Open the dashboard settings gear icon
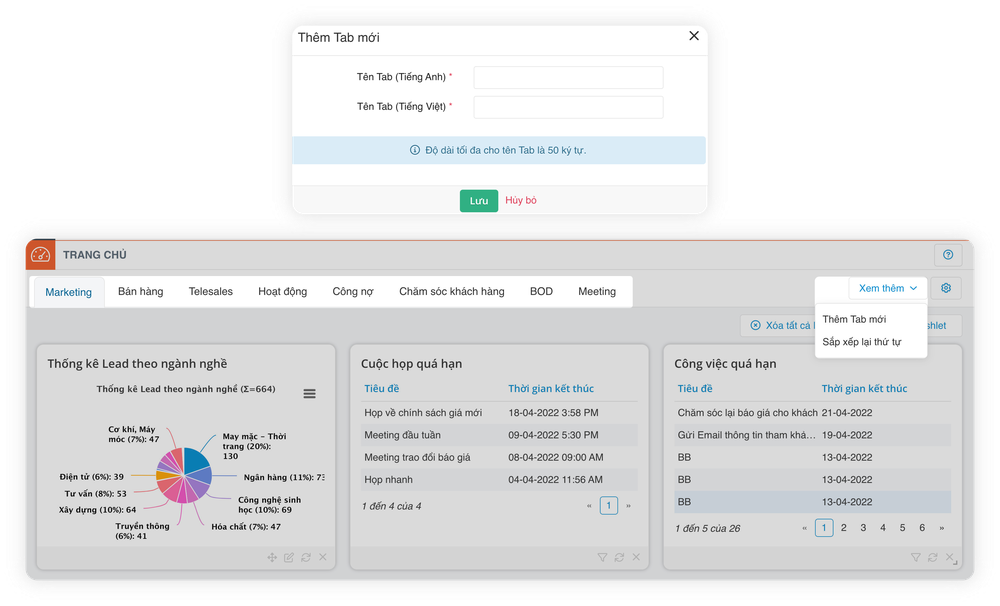This screenshot has height=606, width=1000. tap(946, 288)
